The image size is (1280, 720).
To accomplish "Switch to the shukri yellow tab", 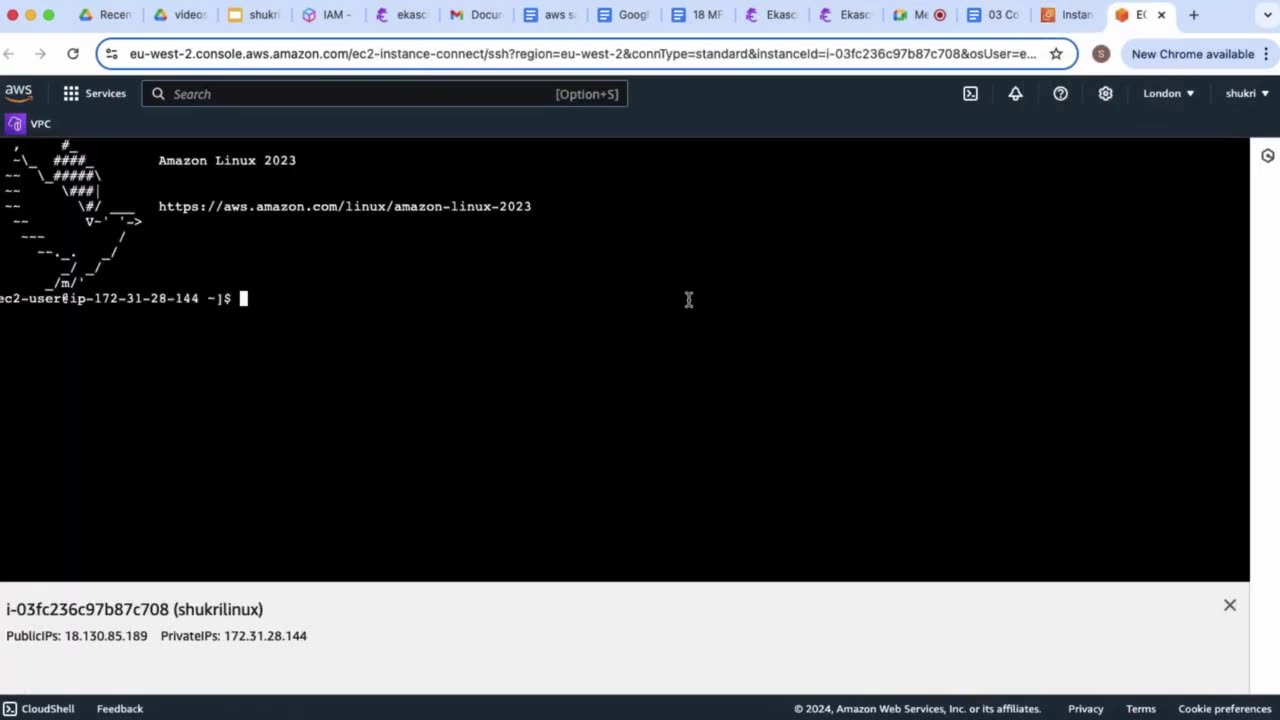I will click(254, 15).
